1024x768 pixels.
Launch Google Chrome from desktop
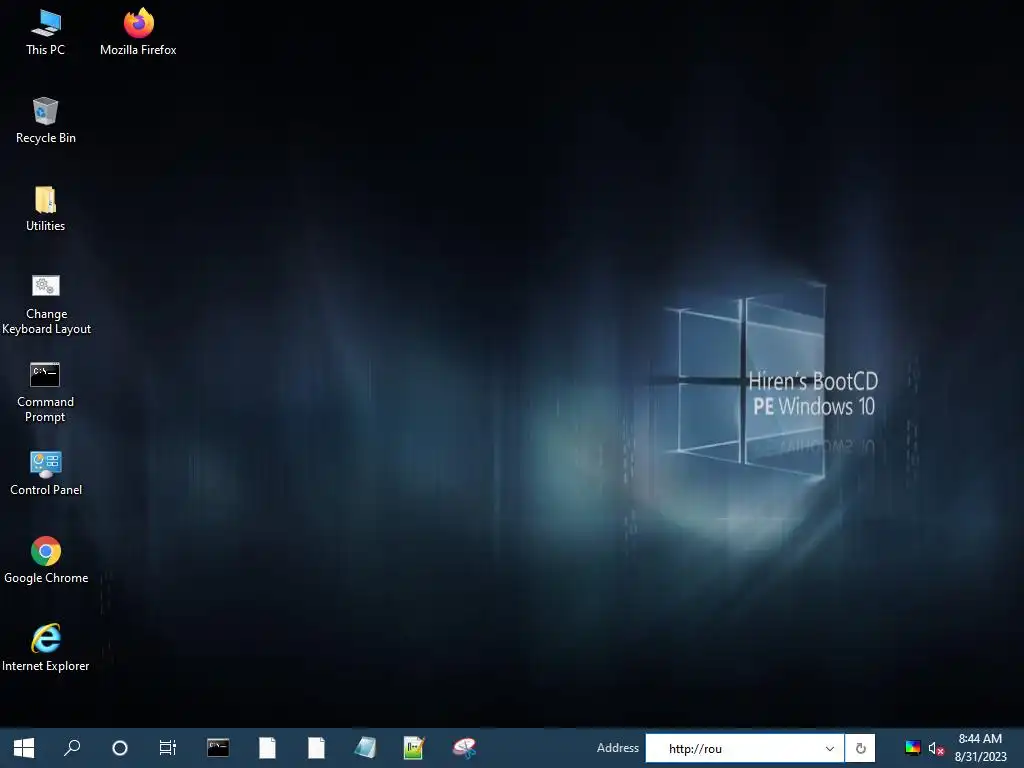[46, 561]
